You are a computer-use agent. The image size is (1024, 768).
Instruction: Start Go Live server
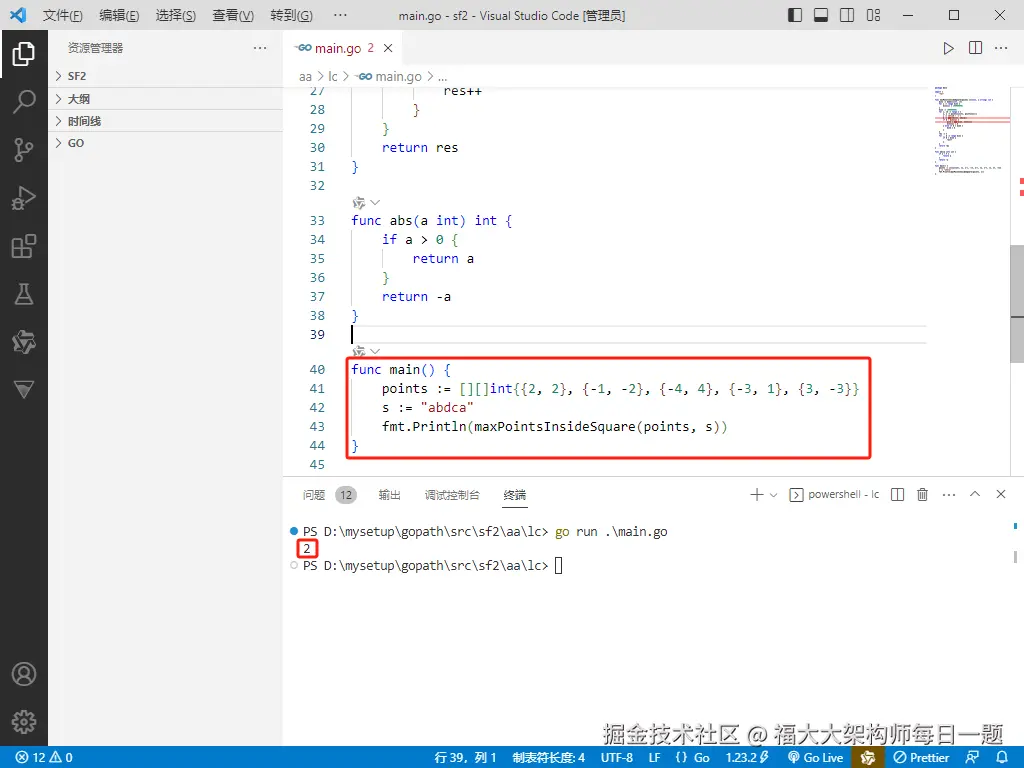click(816, 758)
